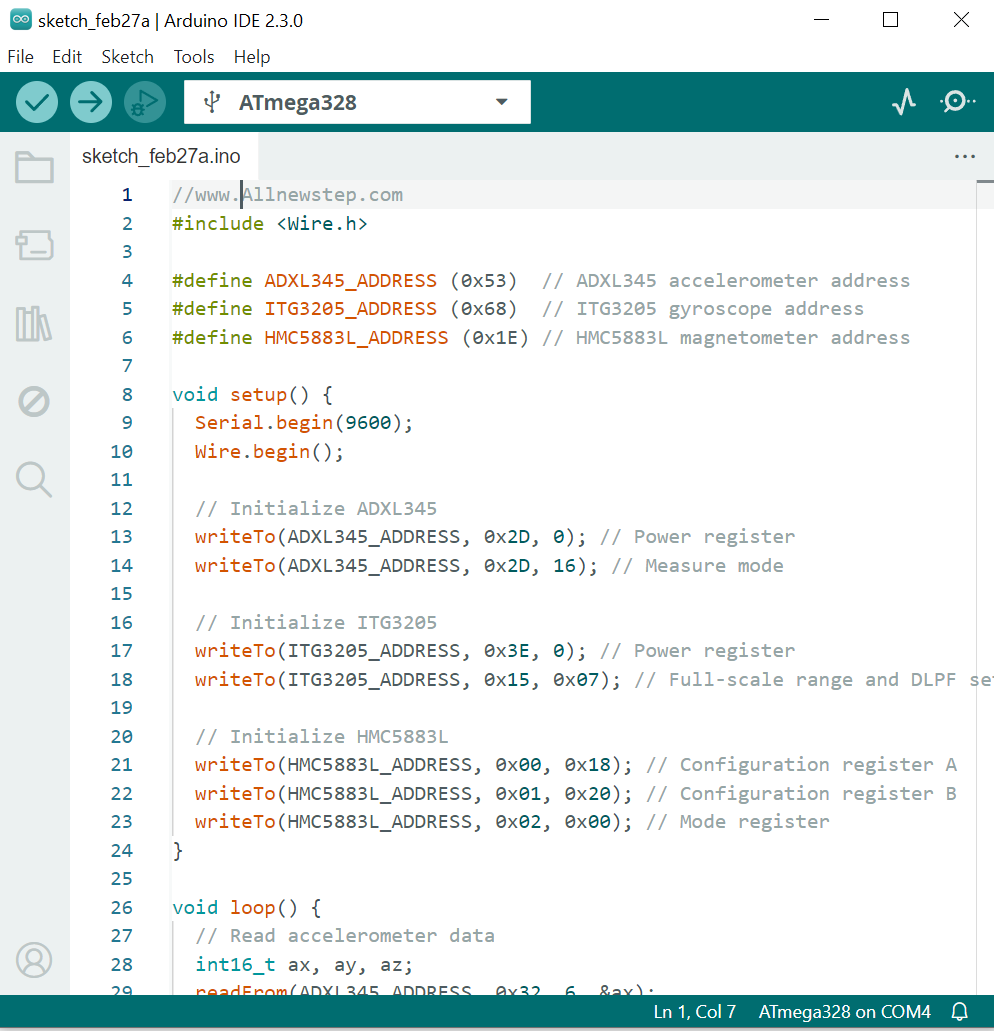The width and height of the screenshot is (994, 1031).
Task: Click Ln 1, Col 7 in the status bar
Action: 694,1011
